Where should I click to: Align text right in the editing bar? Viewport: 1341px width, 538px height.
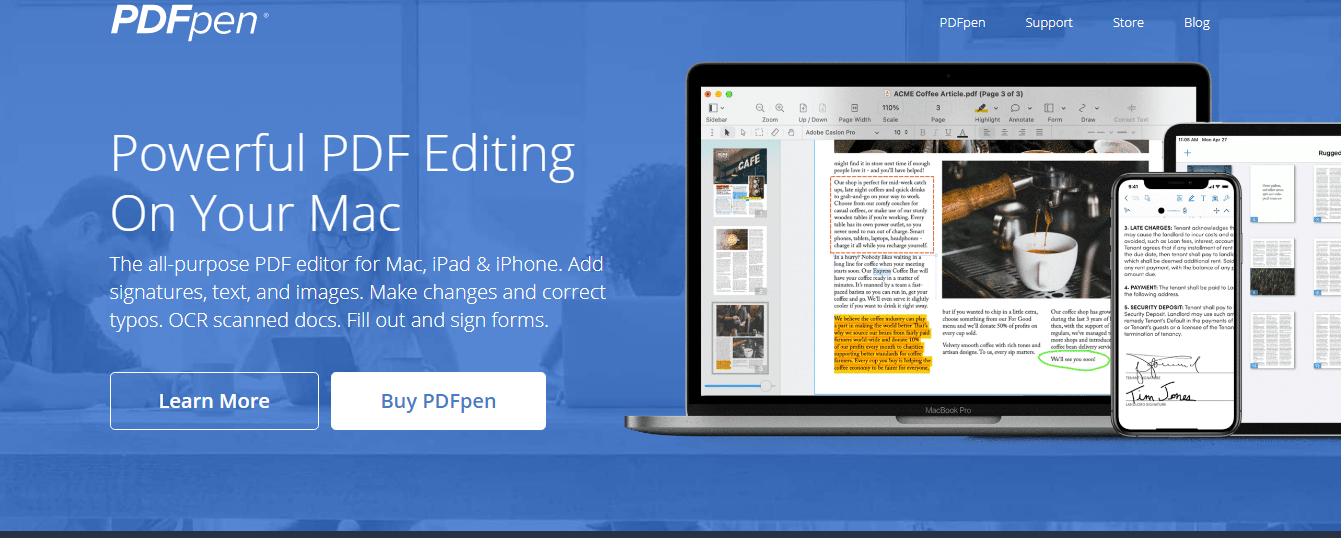pos(1021,132)
